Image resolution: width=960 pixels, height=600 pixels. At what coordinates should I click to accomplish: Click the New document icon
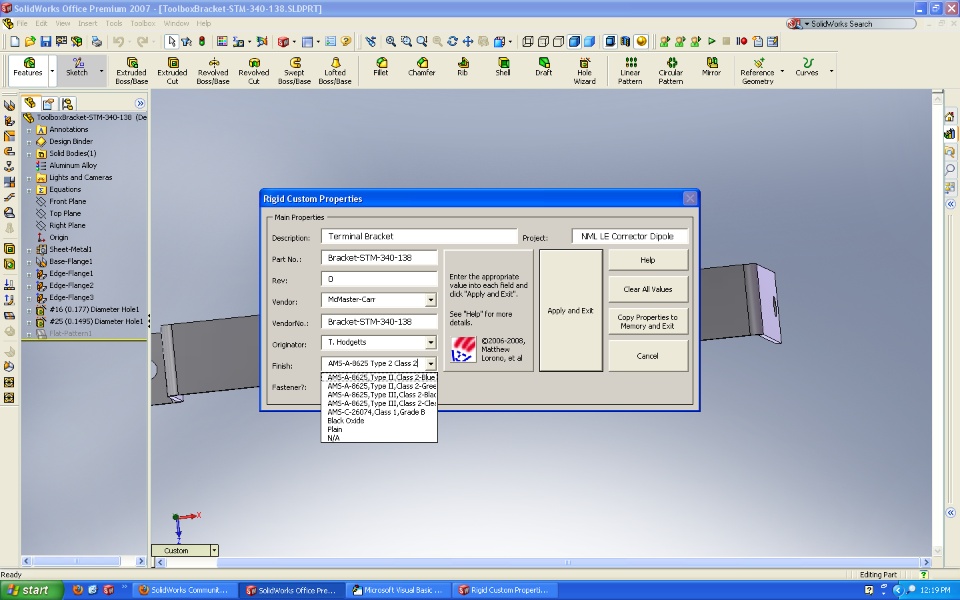coord(15,42)
